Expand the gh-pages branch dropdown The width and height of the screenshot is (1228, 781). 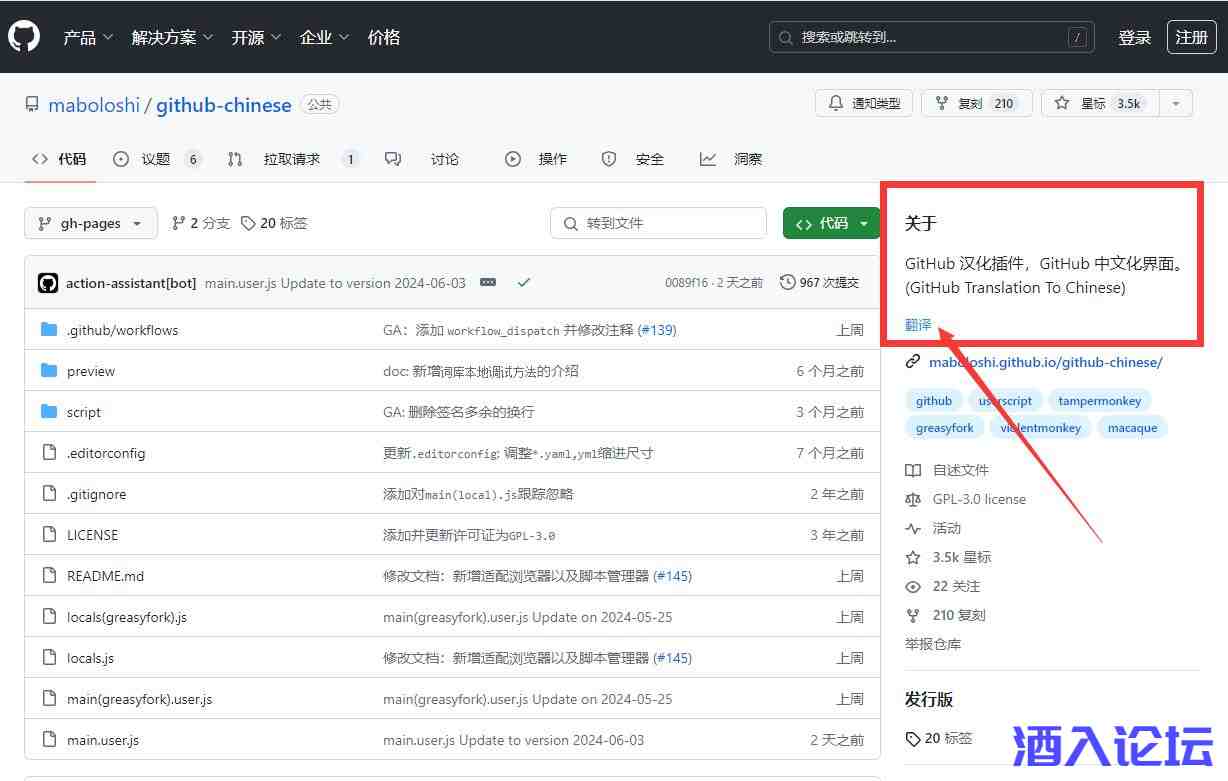[91, 223]
